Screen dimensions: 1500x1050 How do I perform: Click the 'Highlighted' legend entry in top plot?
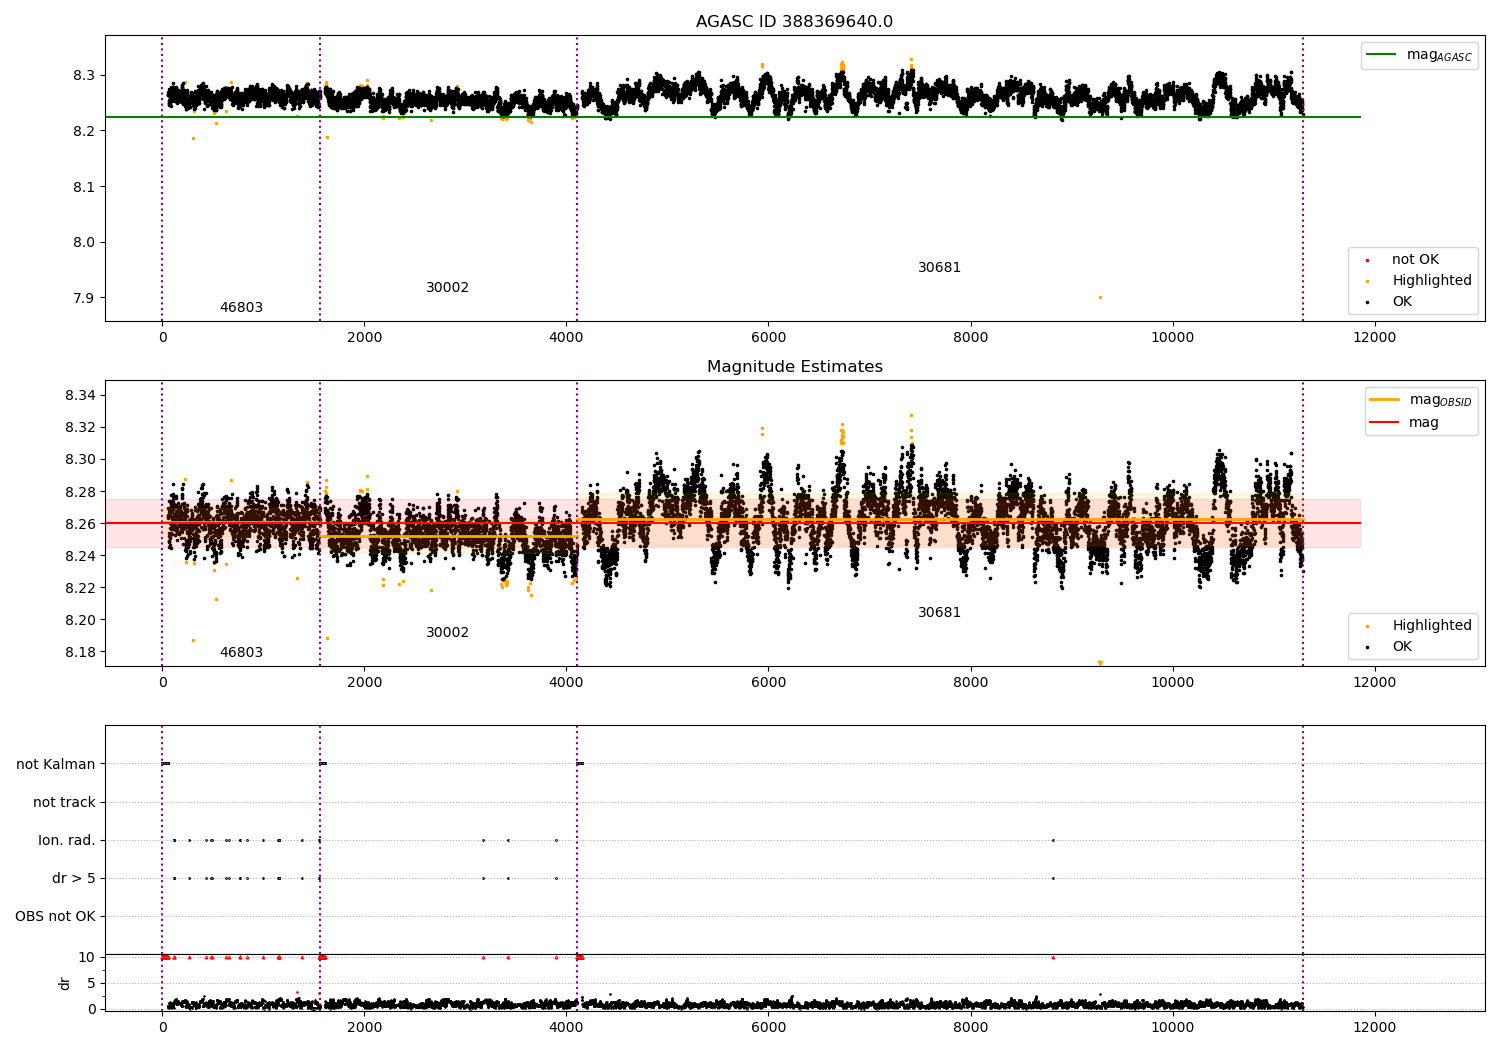click(1420, 281)
